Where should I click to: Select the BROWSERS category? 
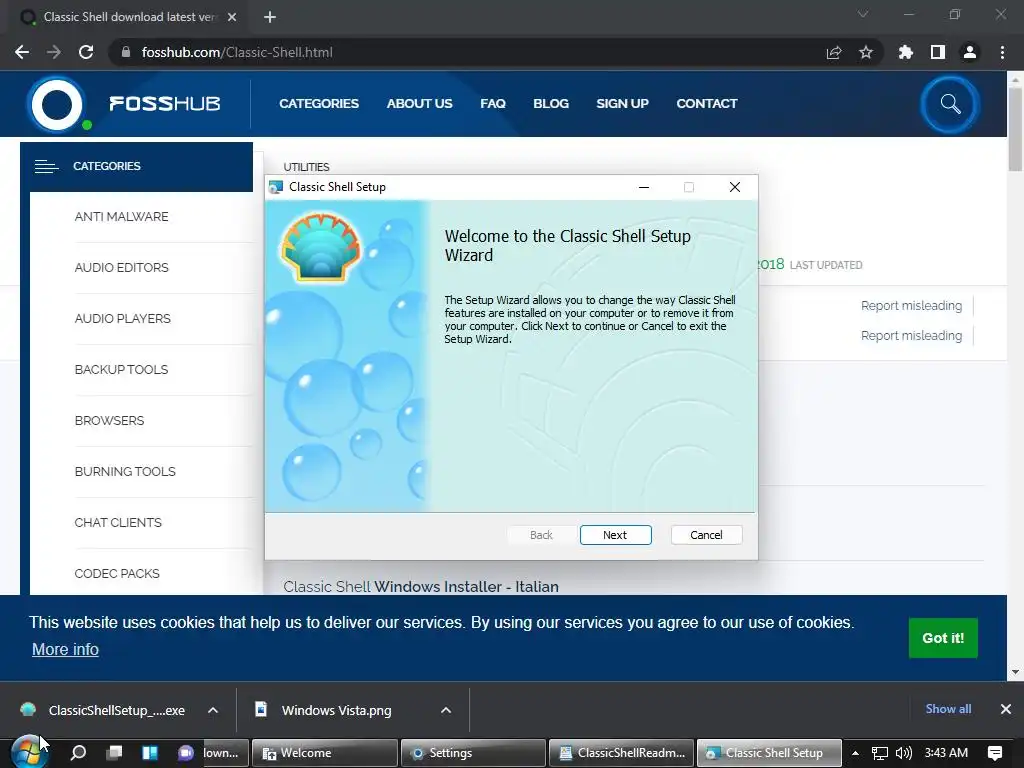109,421
